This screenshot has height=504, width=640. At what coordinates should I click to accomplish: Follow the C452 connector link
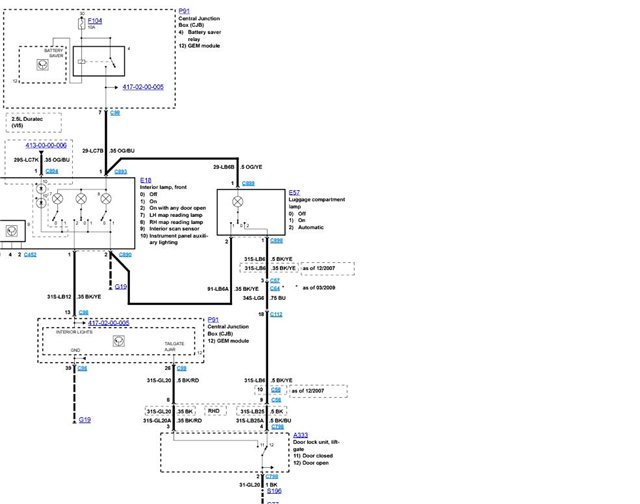30,255
